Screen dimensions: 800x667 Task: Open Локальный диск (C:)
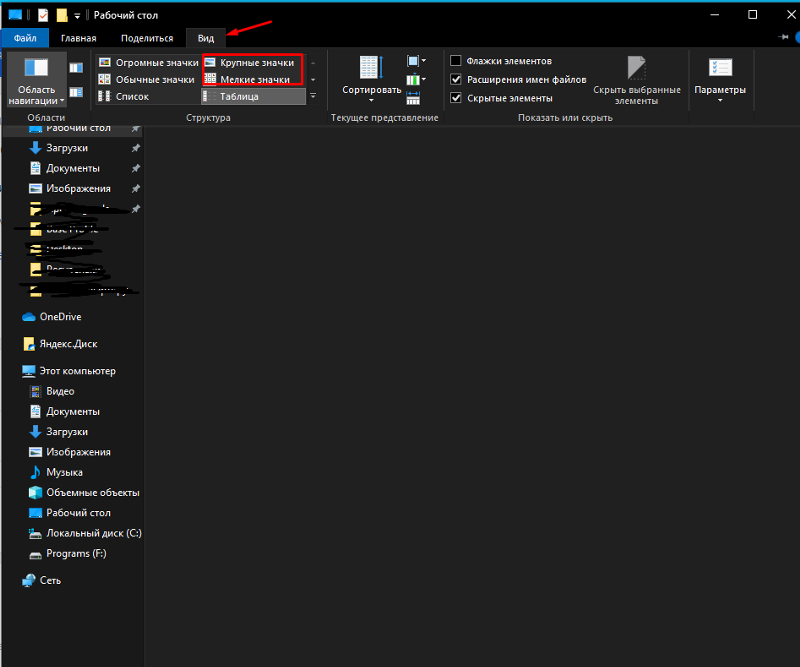pos(94,533)
